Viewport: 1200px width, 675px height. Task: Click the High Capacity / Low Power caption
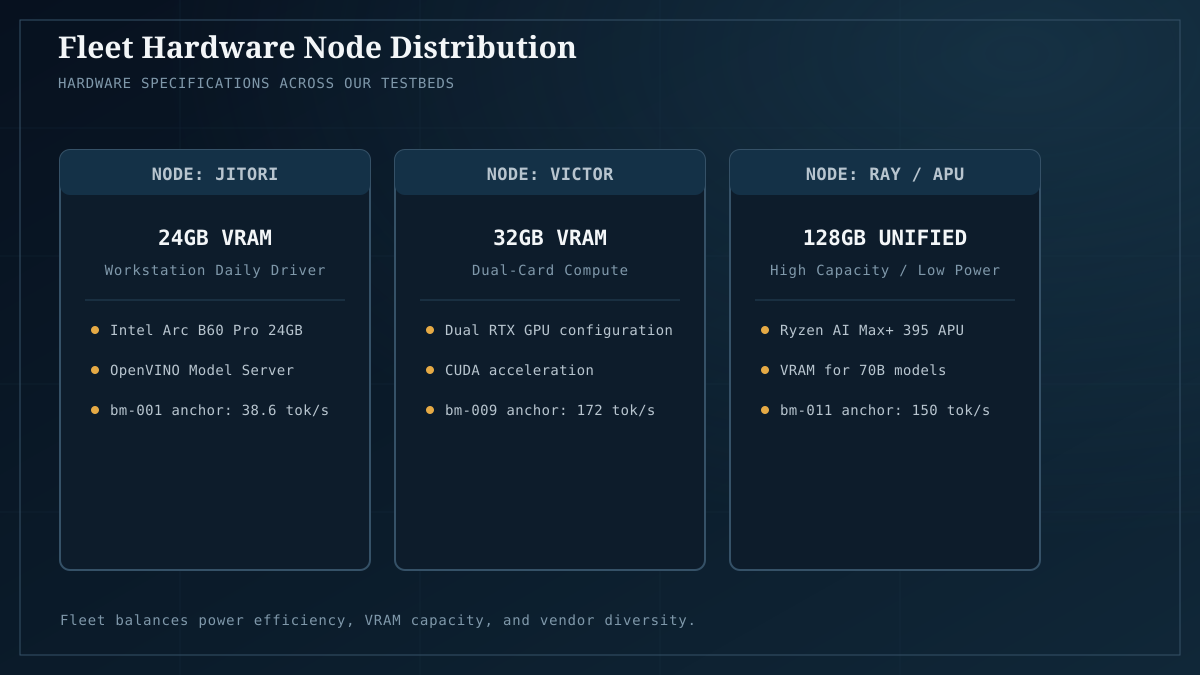click(x=885, y=270)
